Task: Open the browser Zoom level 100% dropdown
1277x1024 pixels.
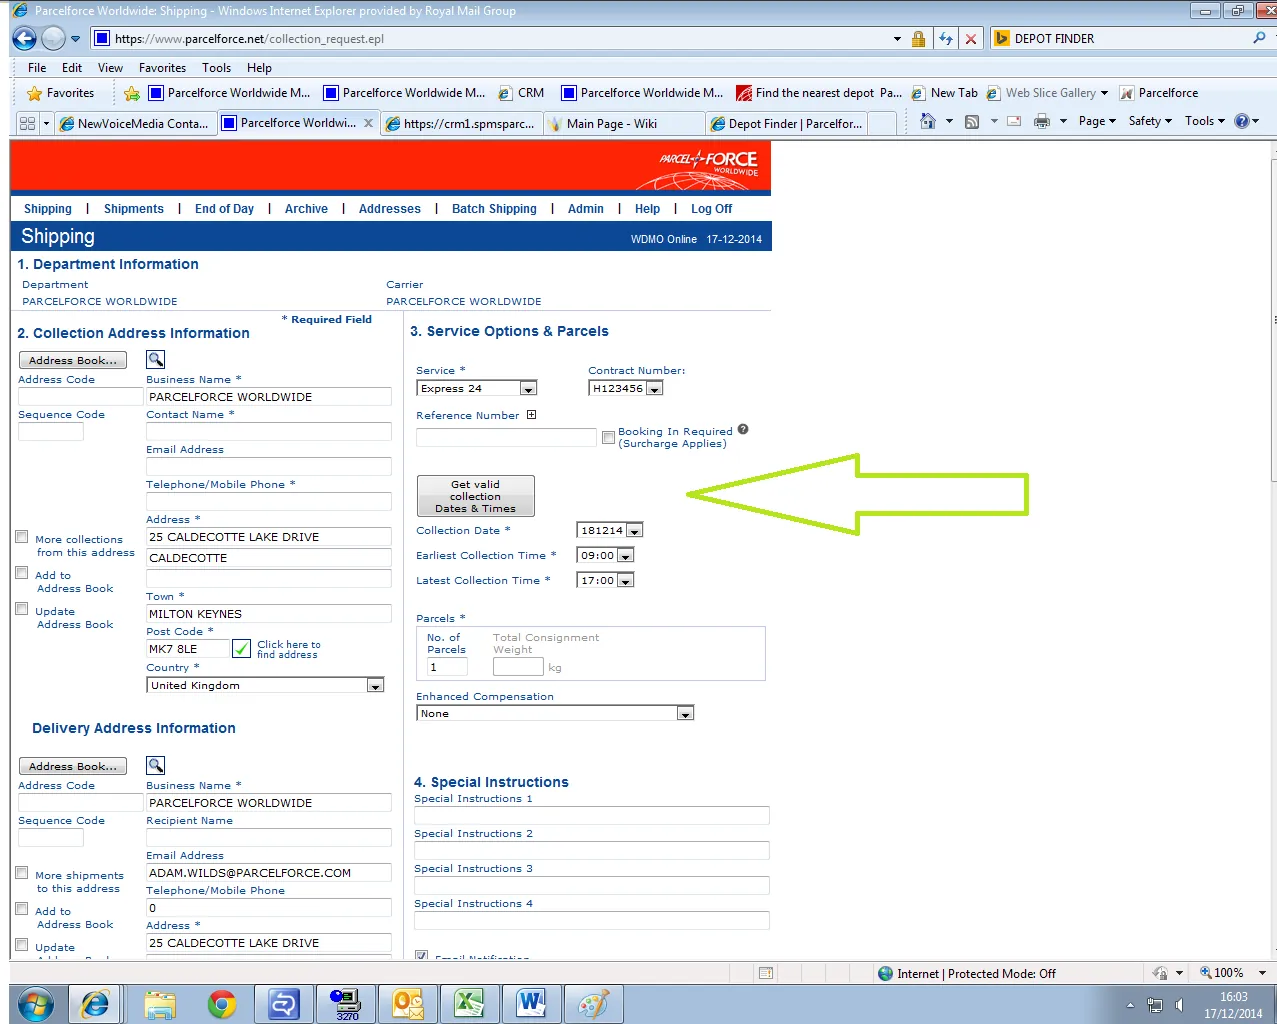Action: click(x=1262, y=973)
